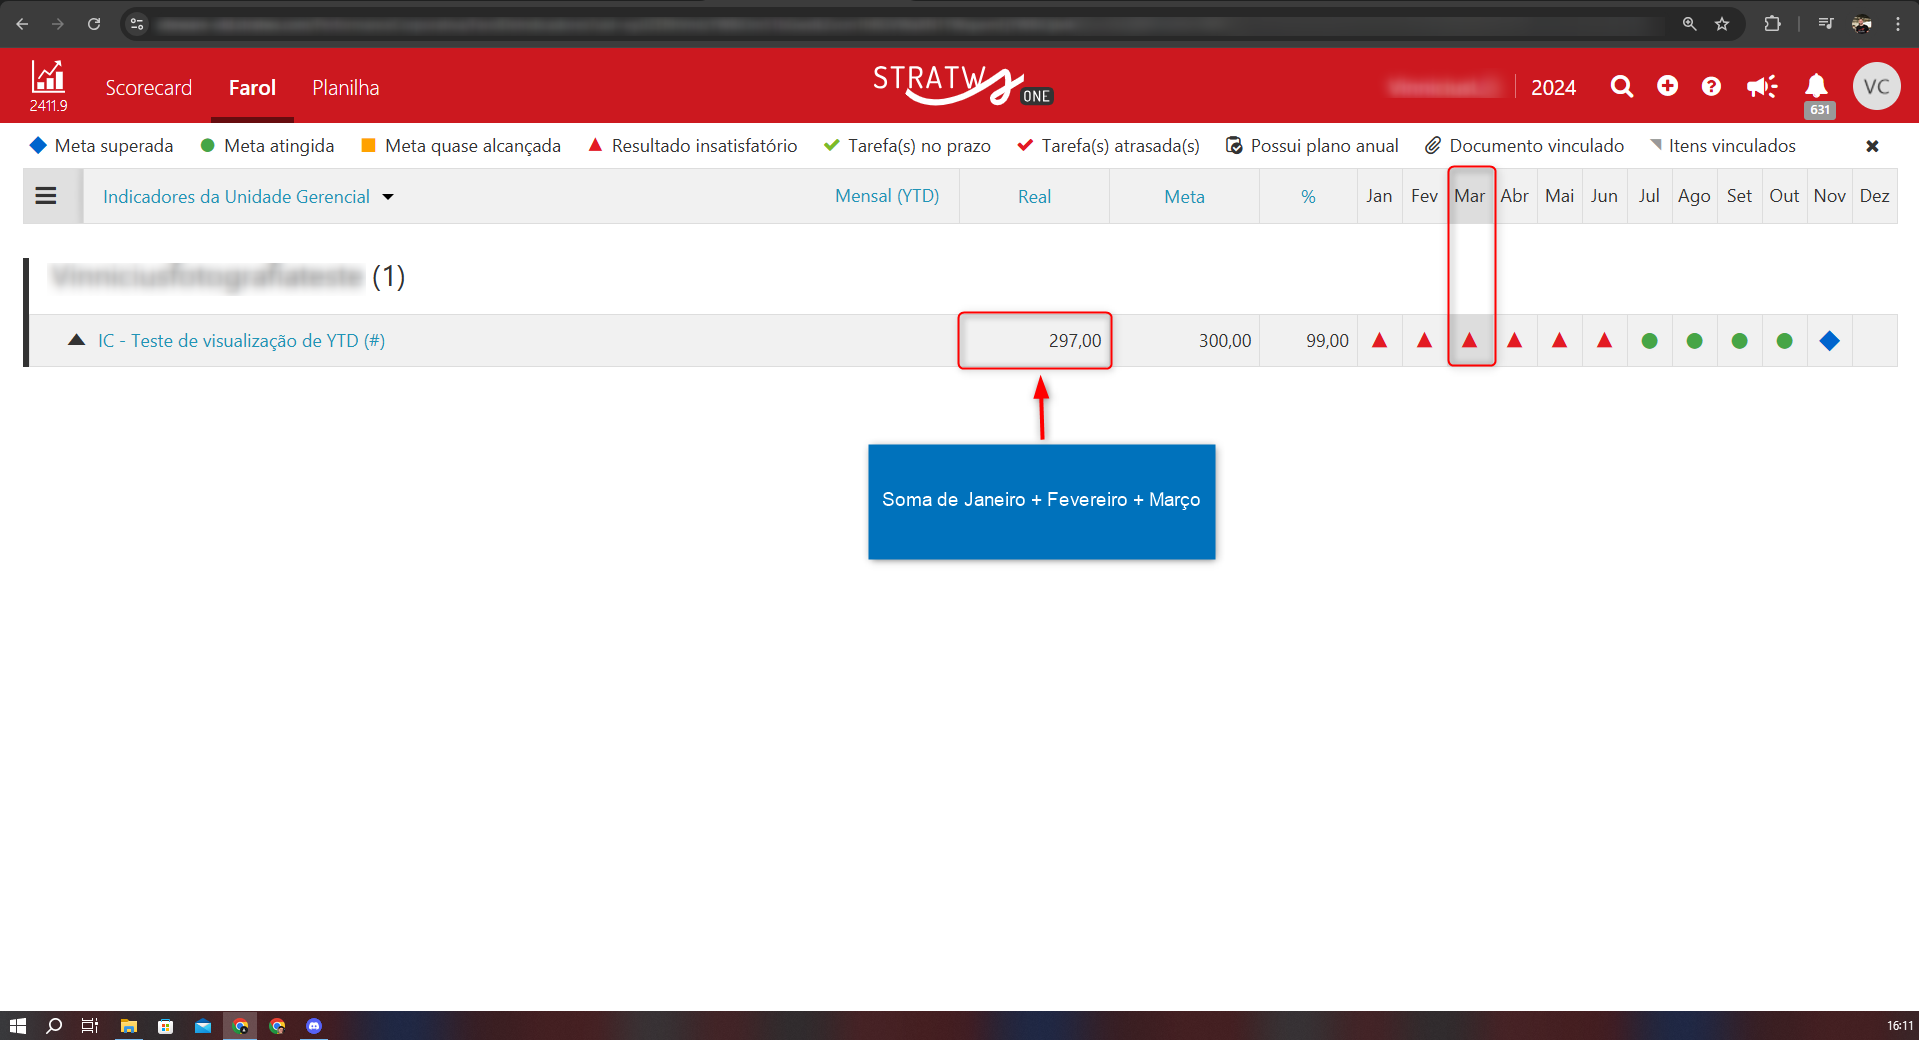Open browser extensions puzzle icon
1919x1040 pixels.
coord(1772,24)
